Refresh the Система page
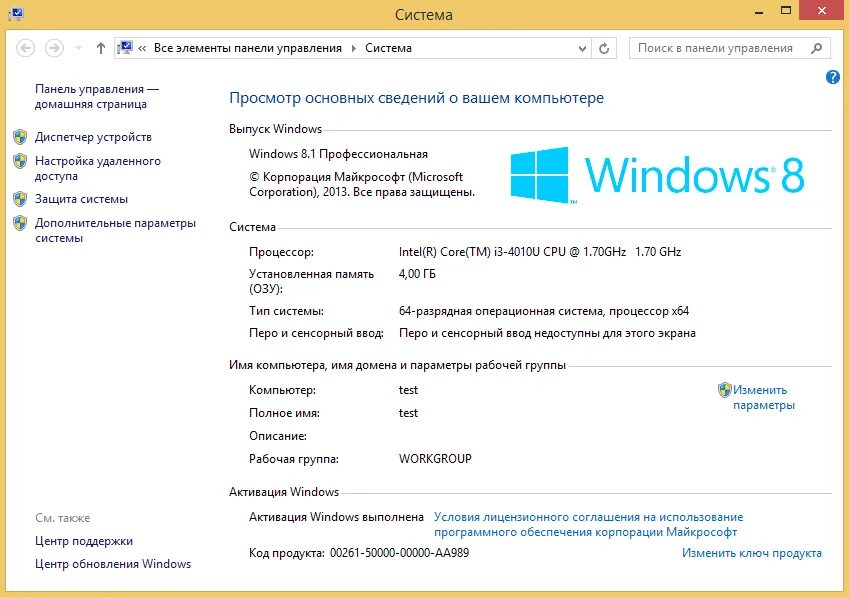The image size is (849, 597). (604, 48)
